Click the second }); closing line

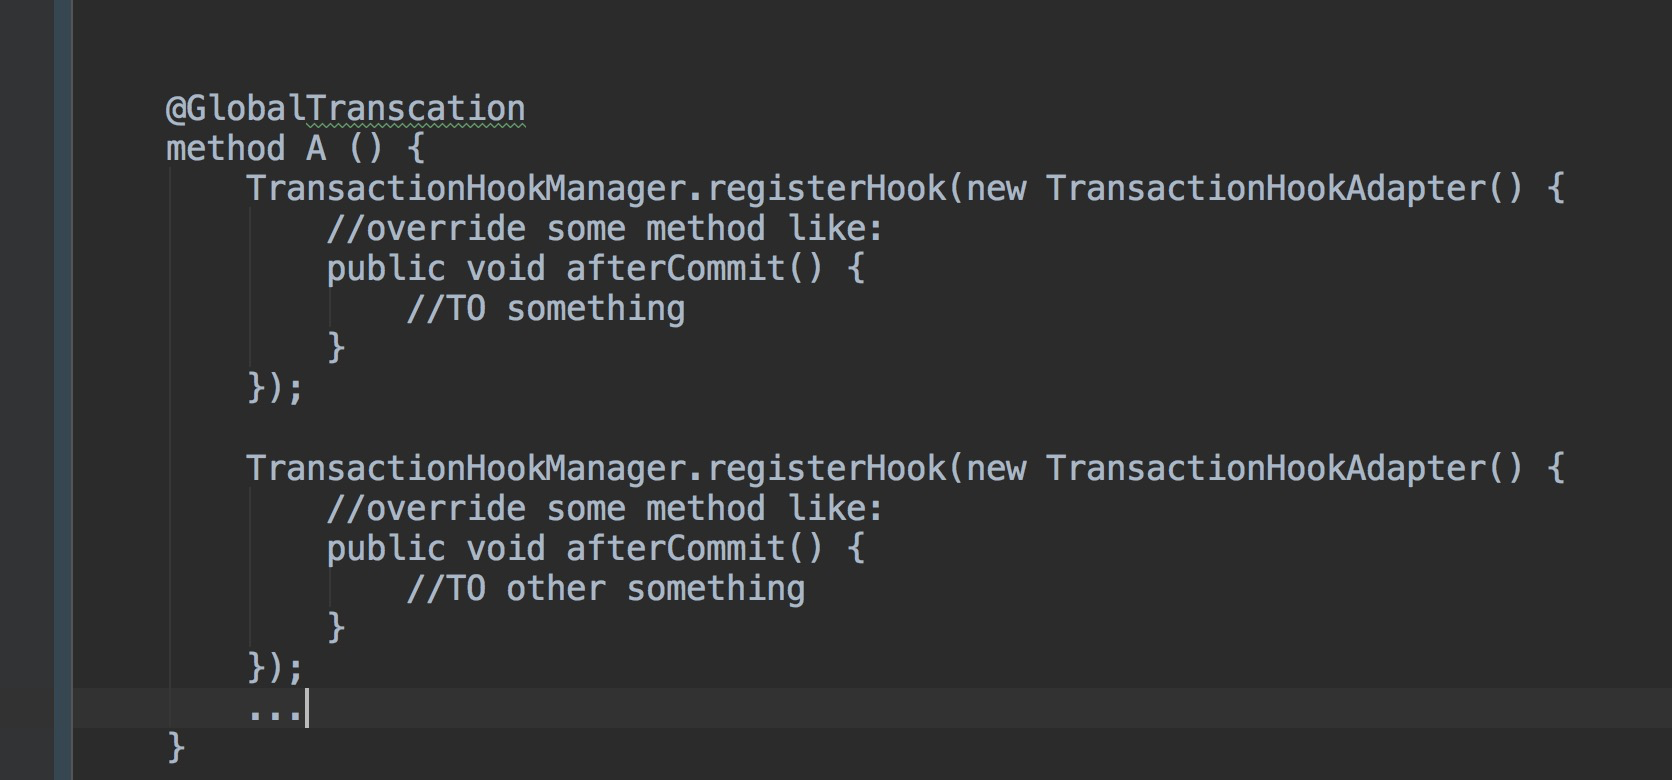click(x=275, y=668)
